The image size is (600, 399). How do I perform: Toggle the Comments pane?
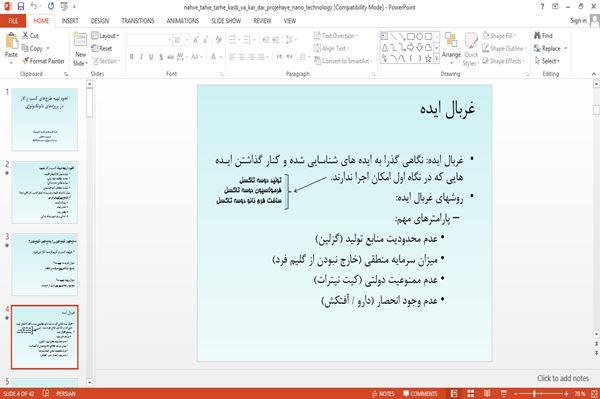tap(420, 394)
